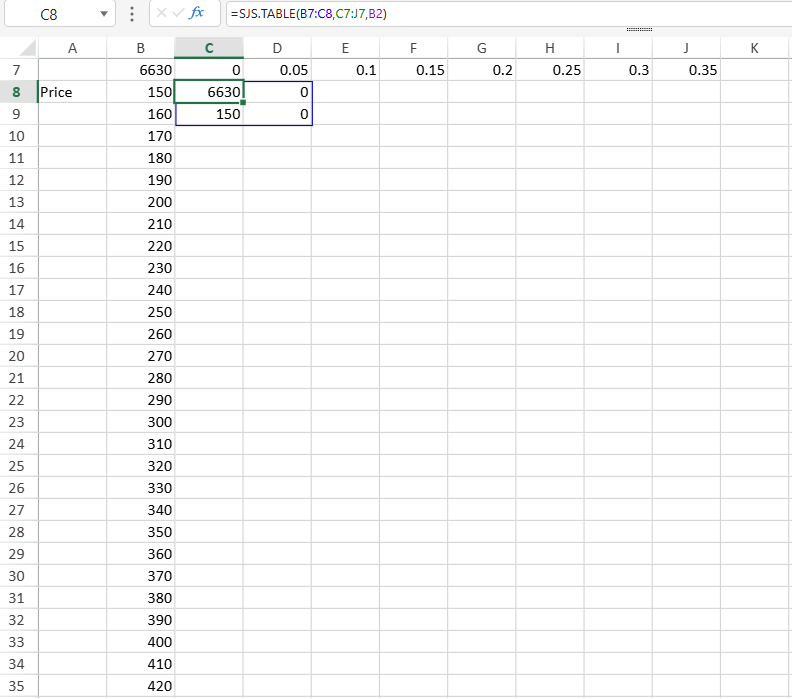Open the Name Box dropdown arrow
The width and height of the screenshot is (792, 699).
tap(104, 14)
